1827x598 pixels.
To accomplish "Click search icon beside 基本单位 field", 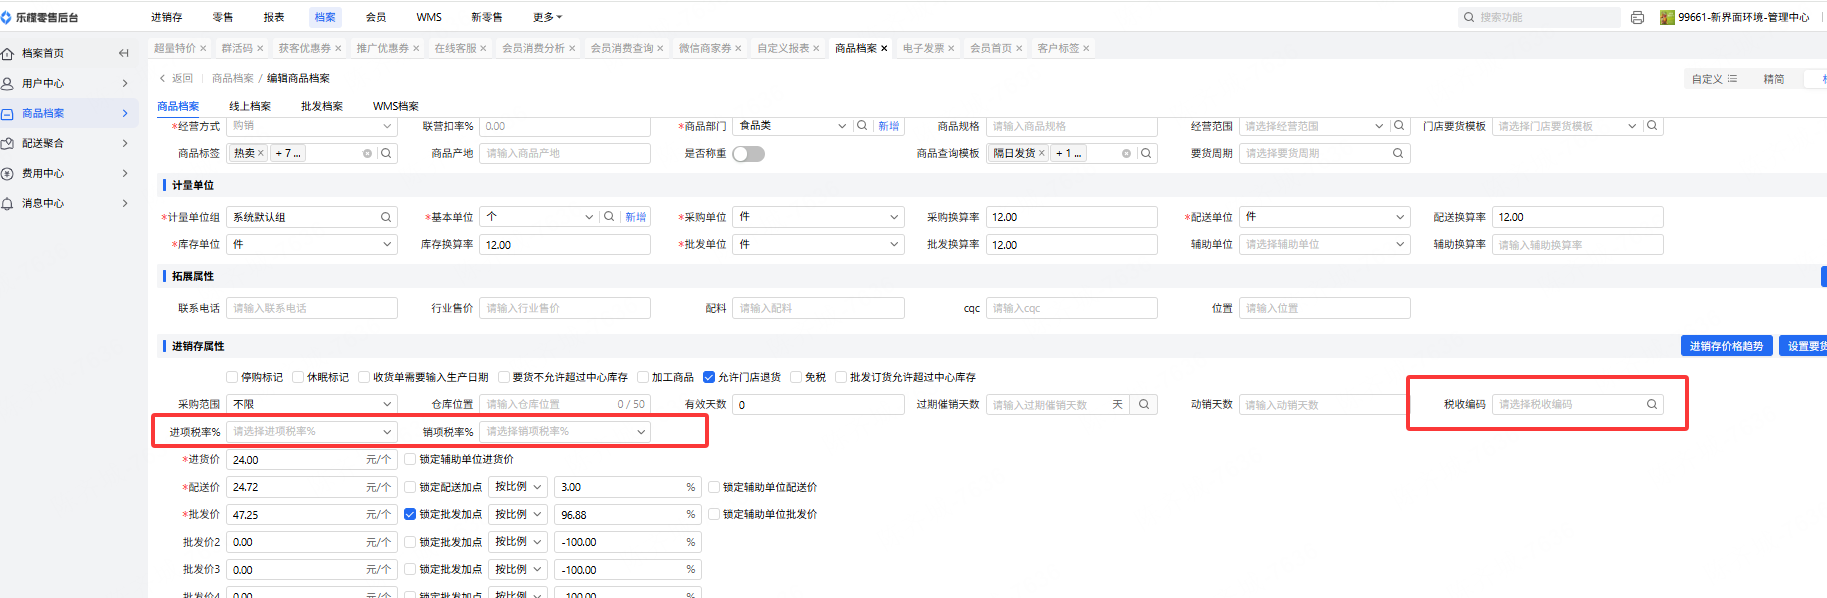I will coord(609,217).
